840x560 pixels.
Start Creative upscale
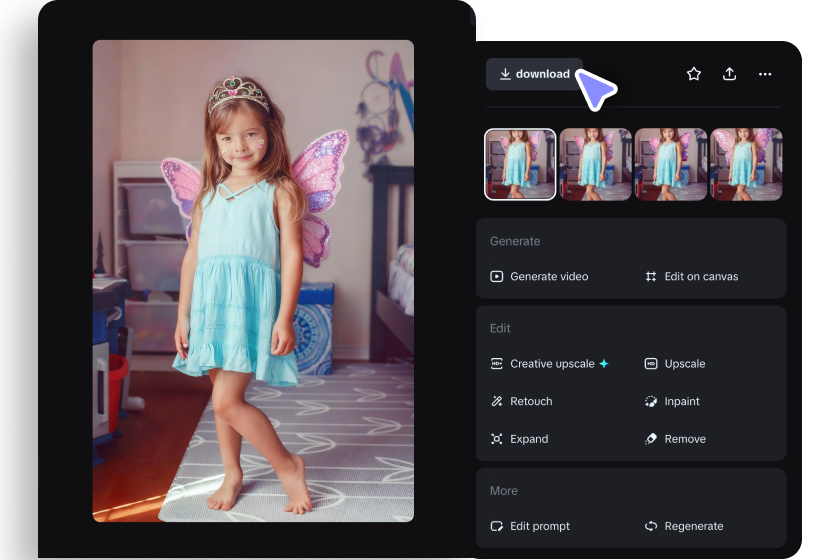(x=550, y=364)
